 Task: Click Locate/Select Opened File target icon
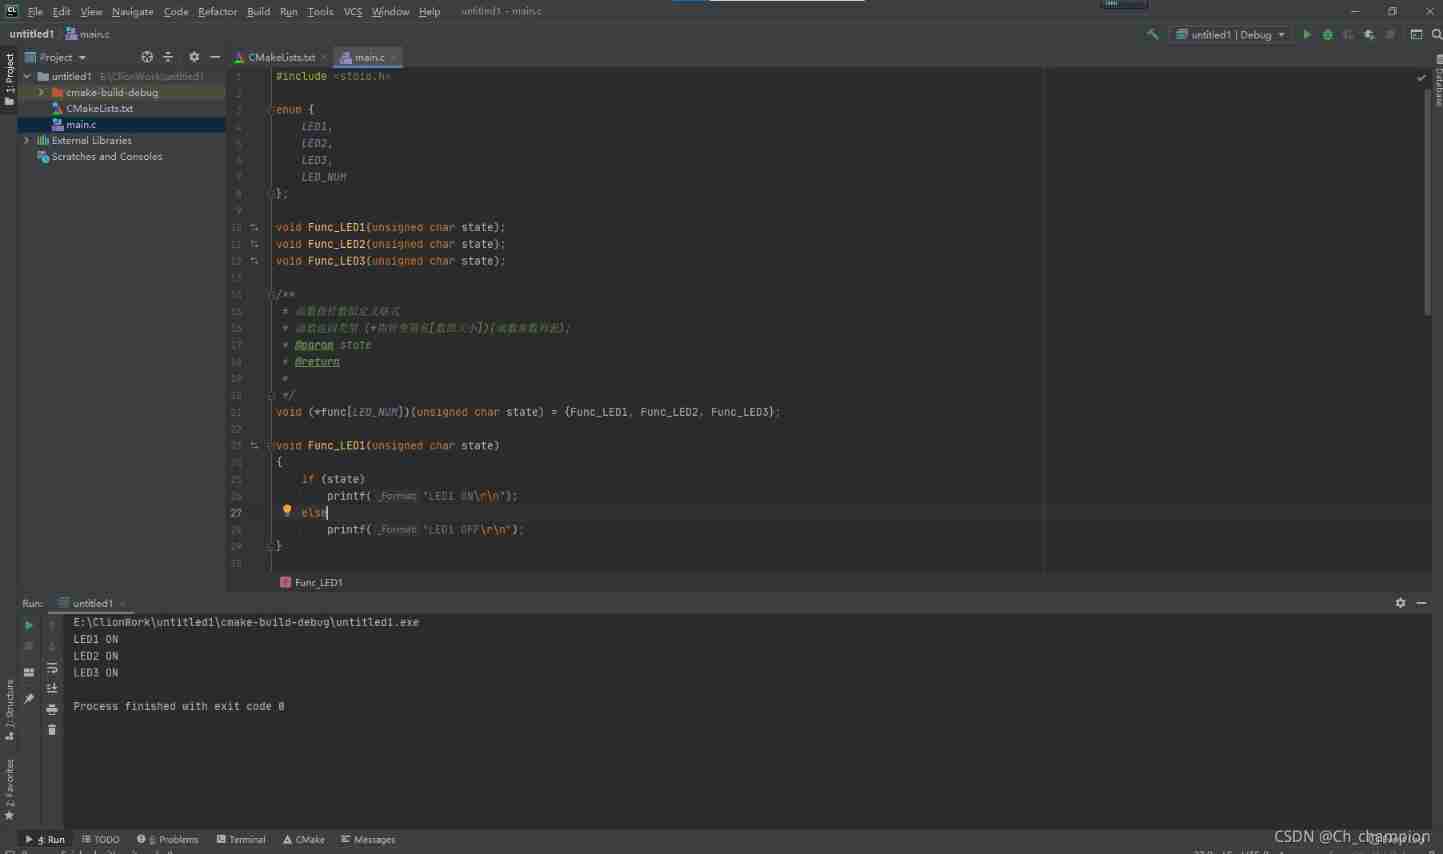147,57
